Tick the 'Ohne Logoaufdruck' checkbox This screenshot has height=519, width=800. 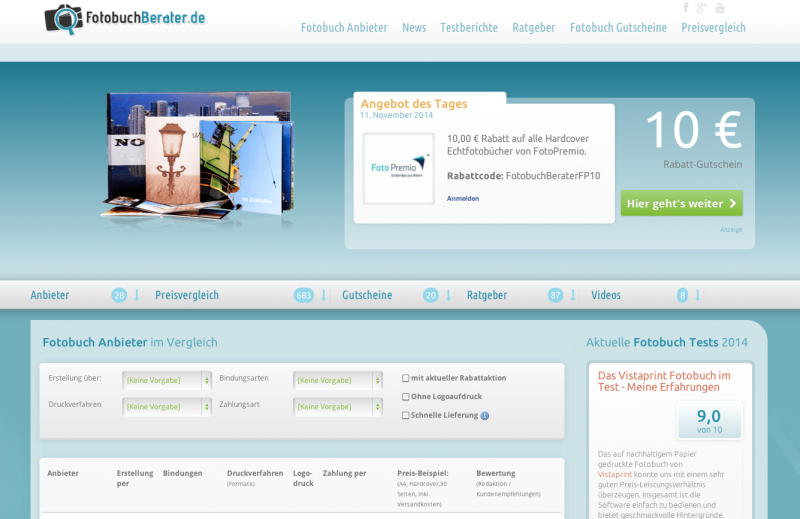(x=406, y=397)
